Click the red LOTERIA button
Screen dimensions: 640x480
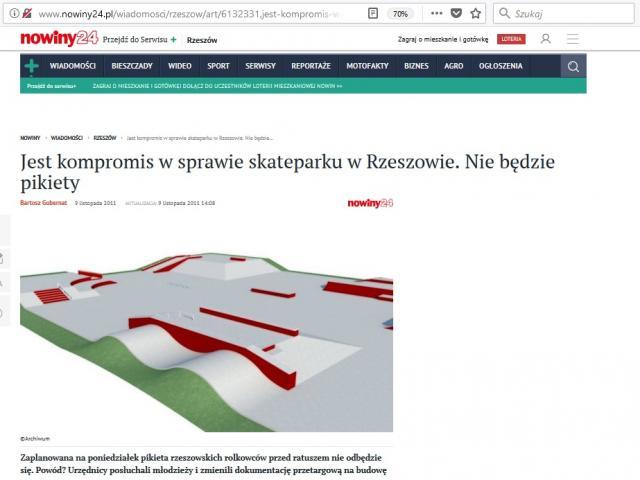pyautogui.click(x=511, y=39)
